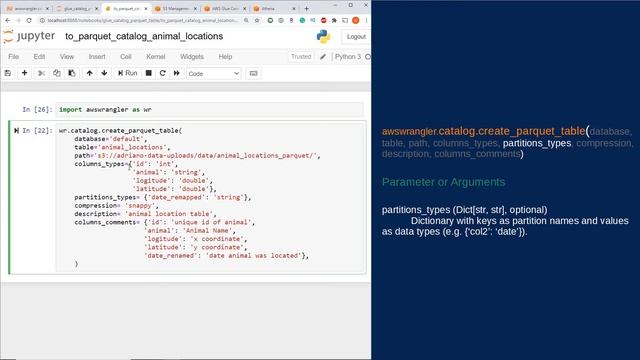Screen dimensions: 640x360
Task: Open the Kernel menu
Action: coord(156,57)
